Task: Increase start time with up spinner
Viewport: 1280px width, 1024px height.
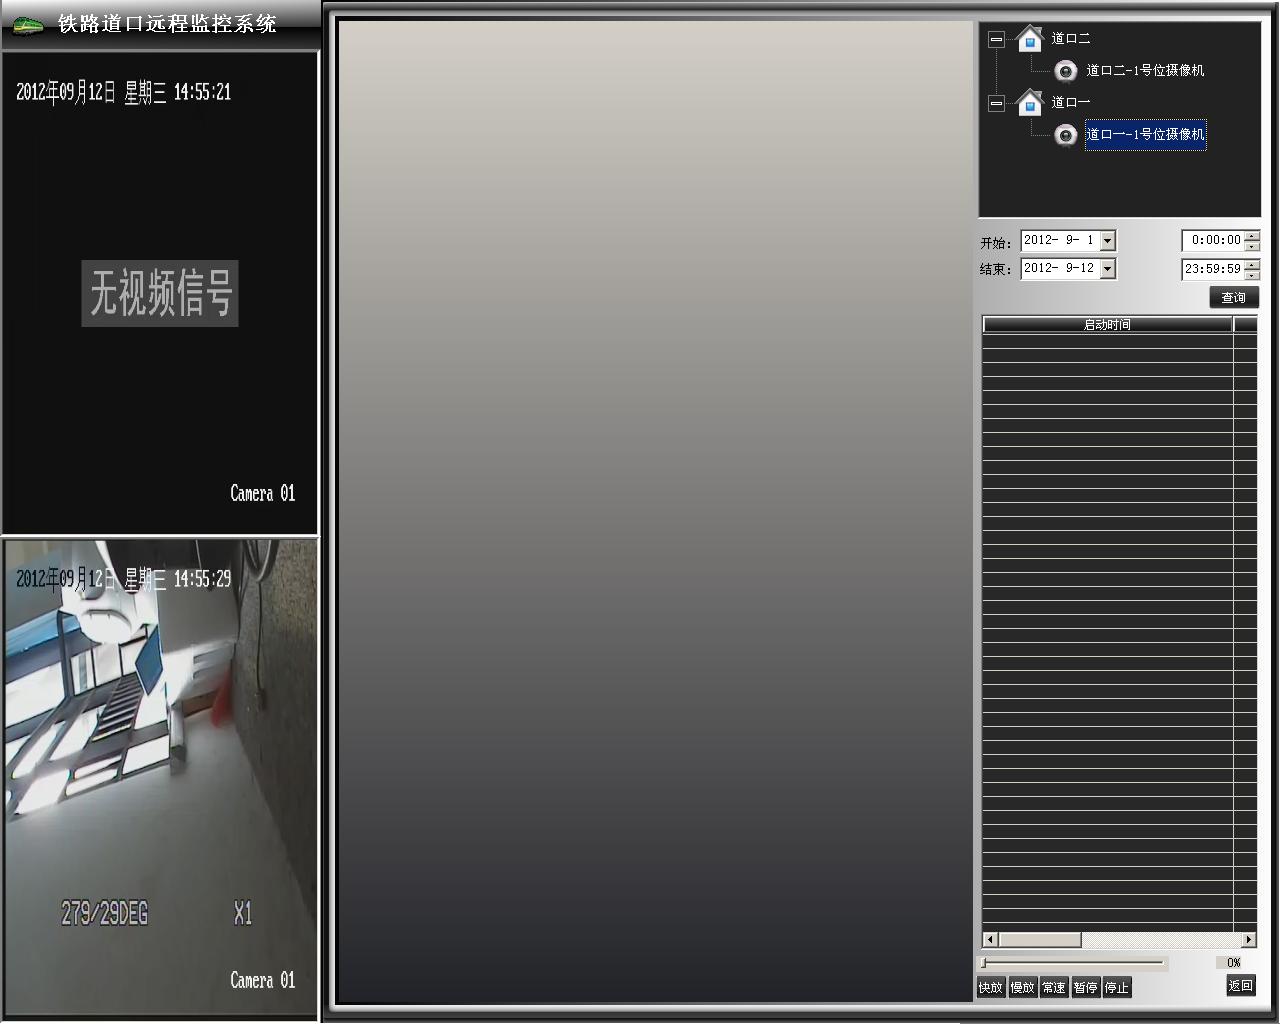Action: (1252, 236)
